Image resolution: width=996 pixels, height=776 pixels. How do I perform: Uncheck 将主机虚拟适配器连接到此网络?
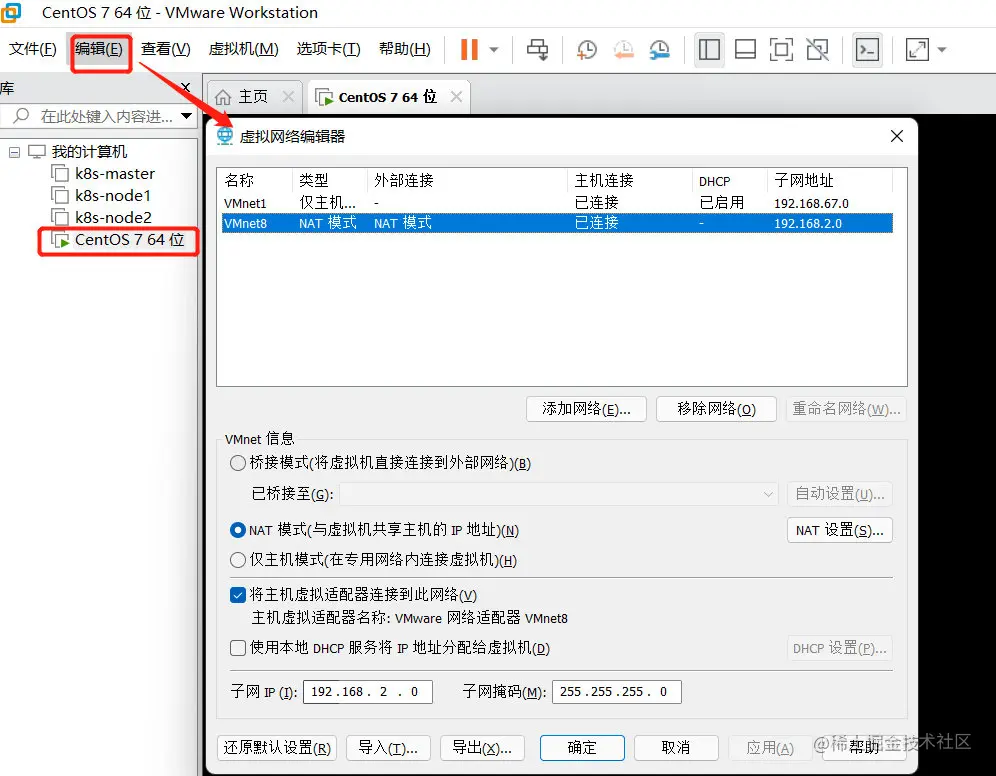point(237,594)
